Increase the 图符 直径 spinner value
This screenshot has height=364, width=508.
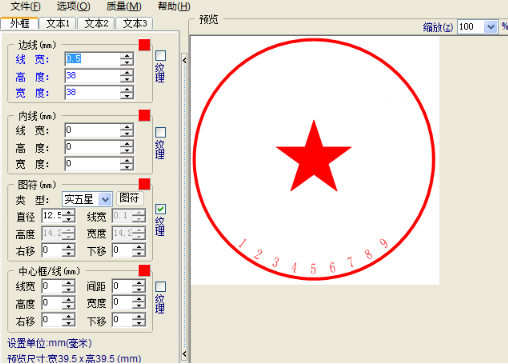click(69, 212)
